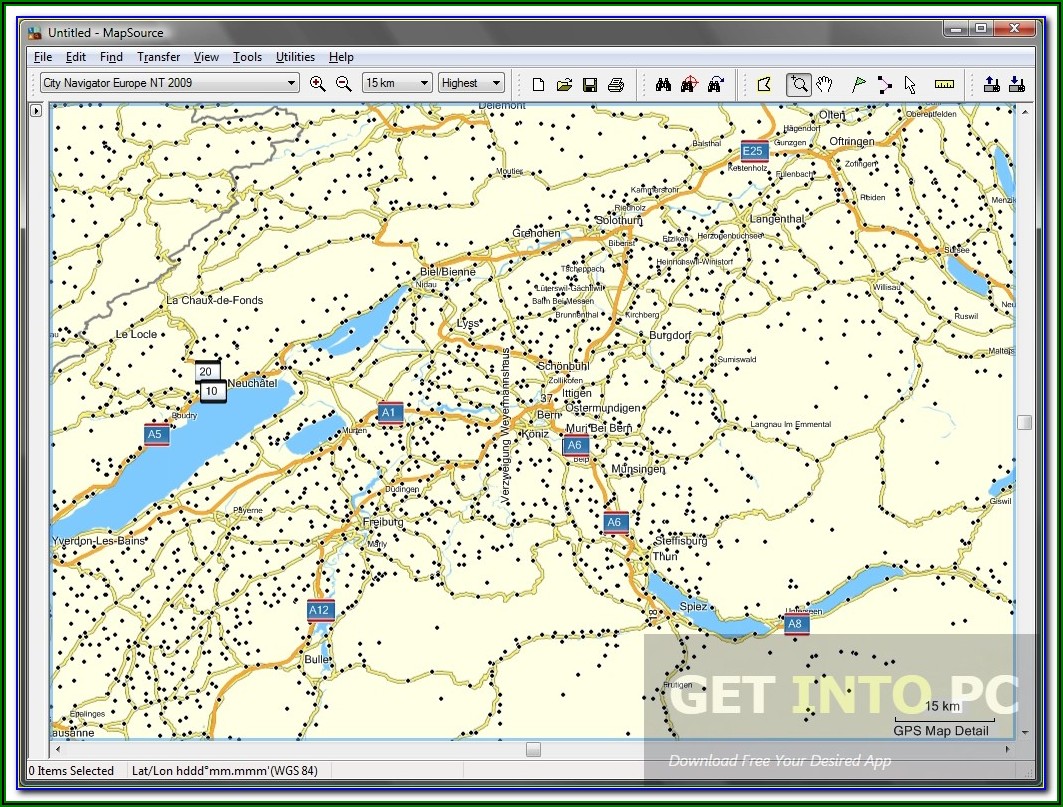Viewport: 1063px width, 807px height.
Task: Open a file using the folder icon
Action: coord(564,84)
